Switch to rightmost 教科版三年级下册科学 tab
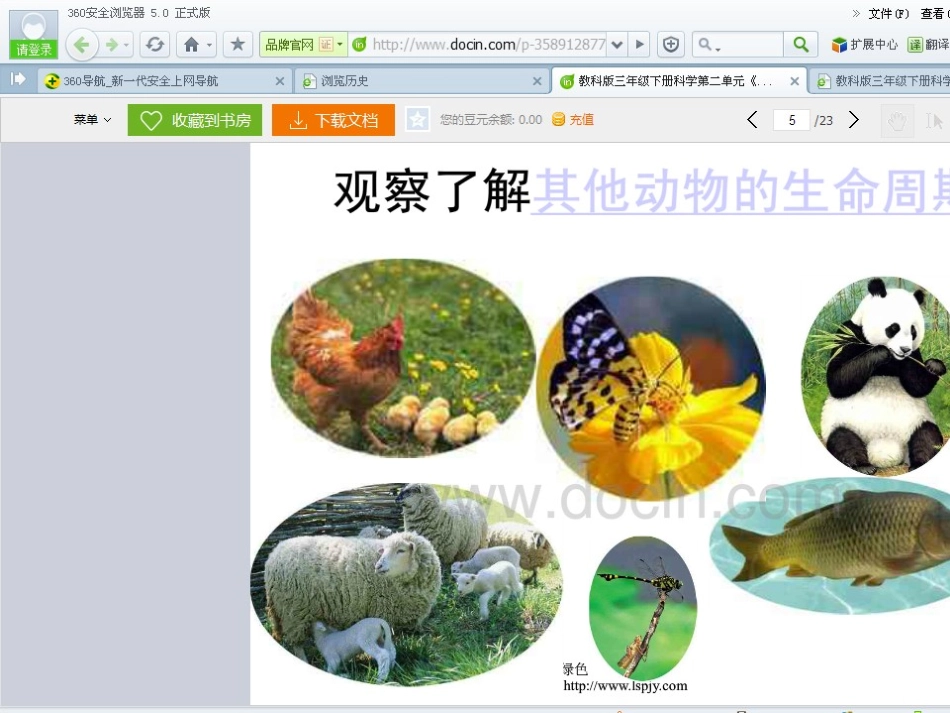The width and height of the screenshot is (950, 713). 882,81
